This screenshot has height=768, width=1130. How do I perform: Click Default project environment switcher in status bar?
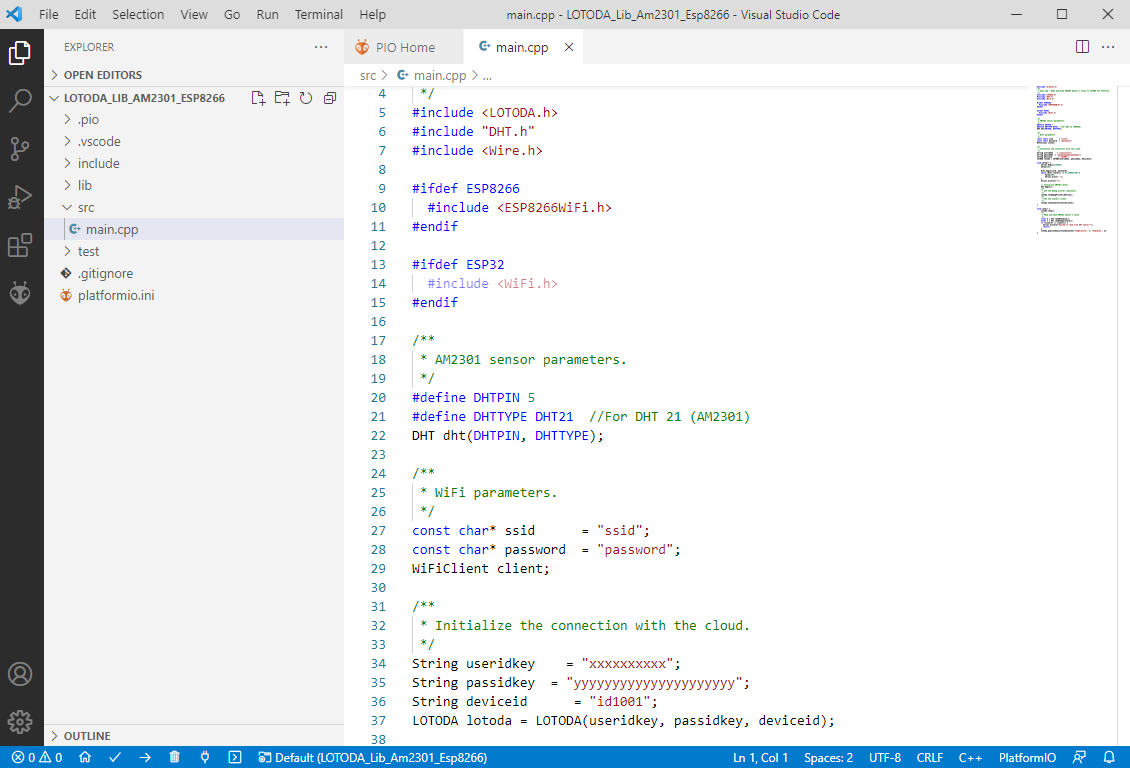pos(373,757)
